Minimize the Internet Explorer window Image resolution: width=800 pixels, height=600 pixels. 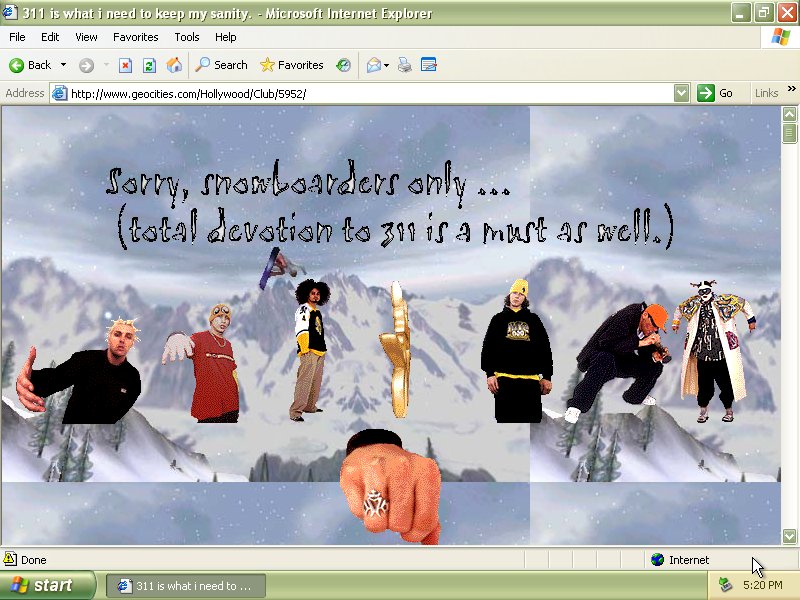[740, 13]
